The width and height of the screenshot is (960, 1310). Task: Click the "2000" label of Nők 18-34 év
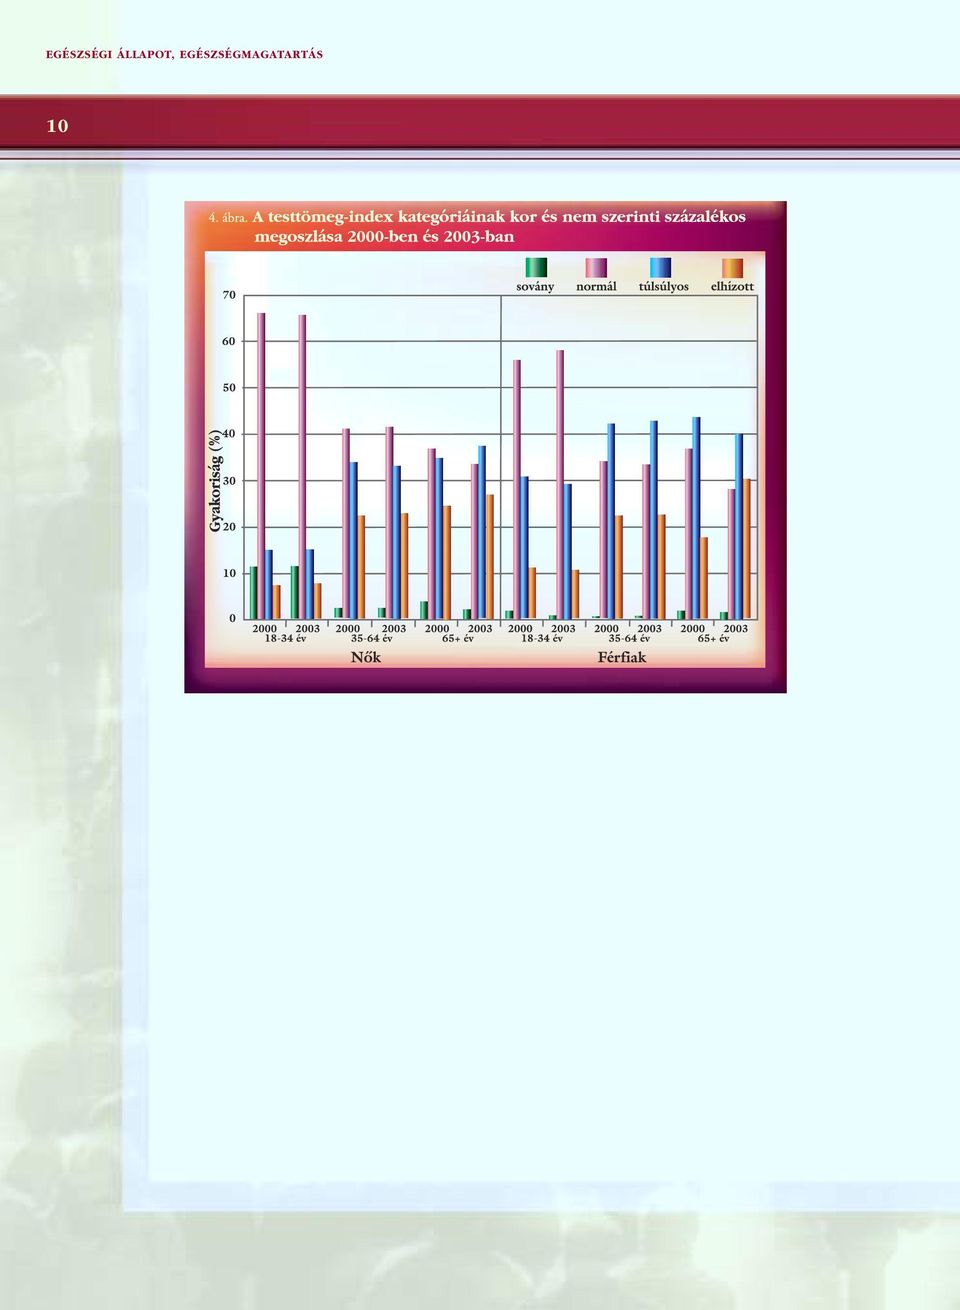click(264, 629)
